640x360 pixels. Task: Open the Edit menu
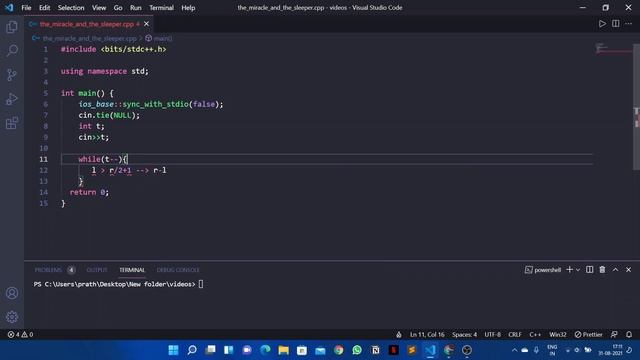click(44, 8)
